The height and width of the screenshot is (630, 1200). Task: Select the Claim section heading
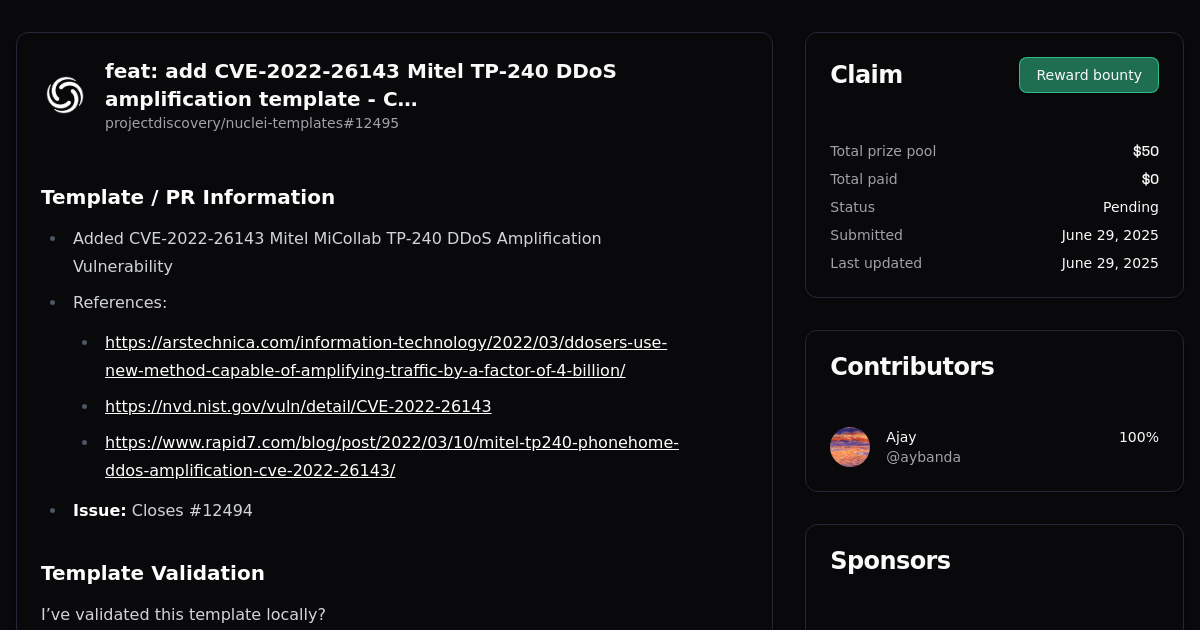(866, 74)
